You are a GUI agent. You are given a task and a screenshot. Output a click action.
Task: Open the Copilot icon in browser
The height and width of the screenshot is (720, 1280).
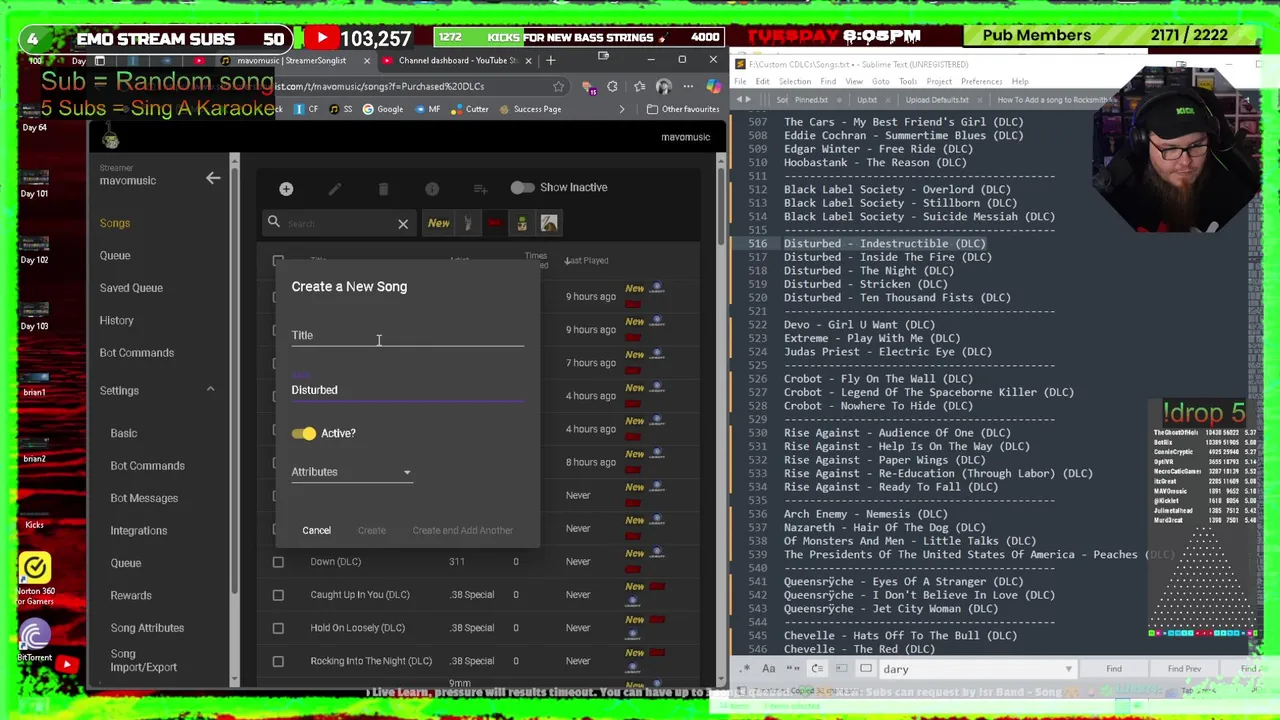pos(713,87)
